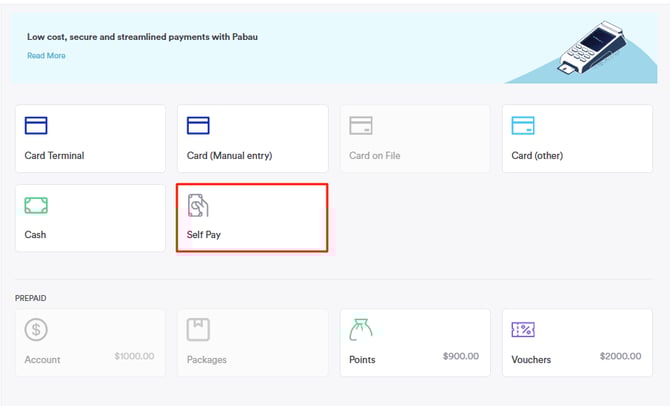The height and width of the screenshot is (406, 670).
Task: Click the Account $1000.00 balance amount
Action: 133,356
